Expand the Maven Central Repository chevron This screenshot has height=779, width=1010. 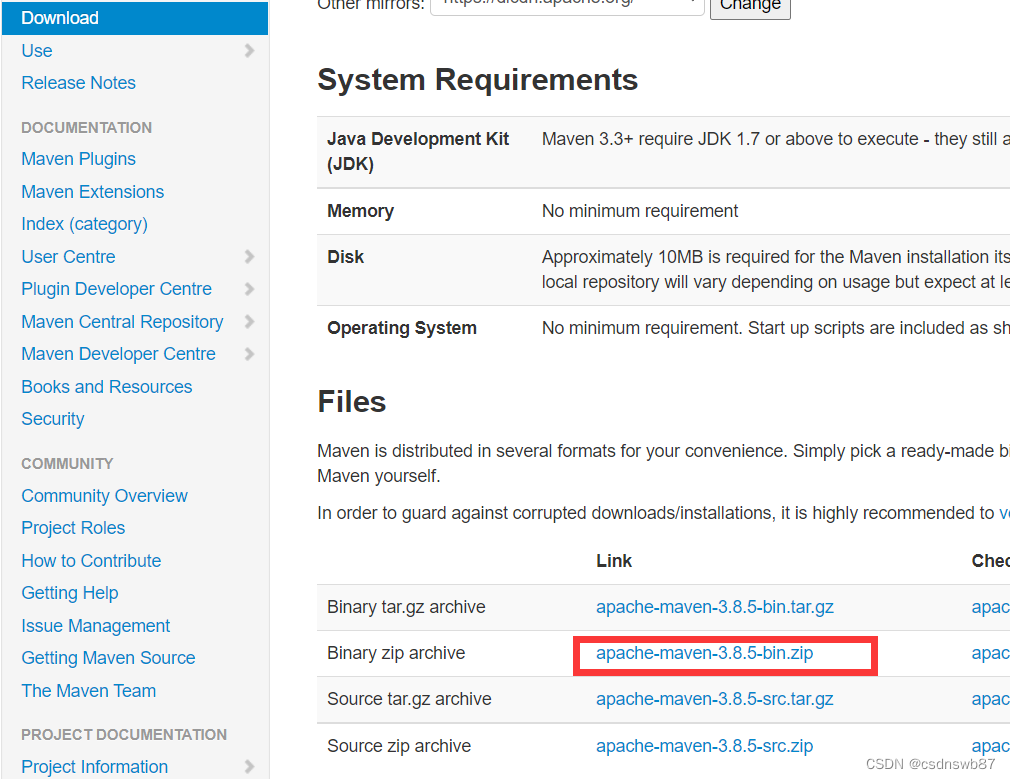(x=249, y=321)
